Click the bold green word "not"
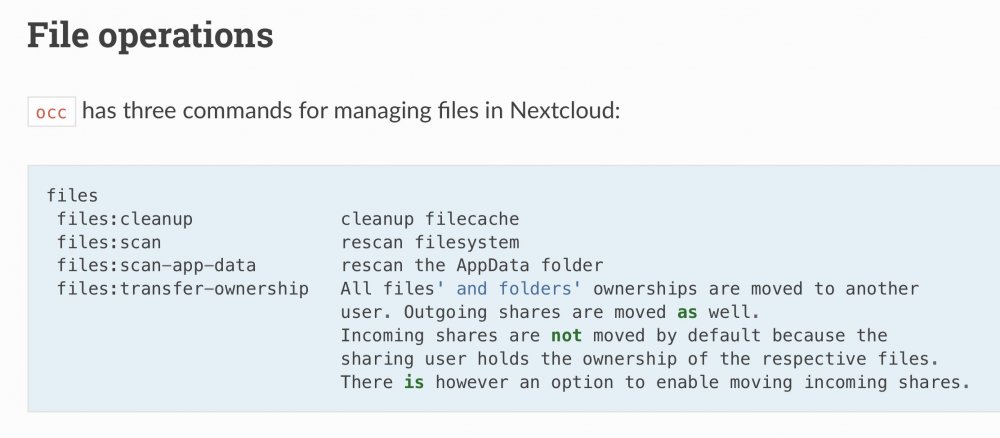The image size is (1000, 438). click(x=566, y=335)
